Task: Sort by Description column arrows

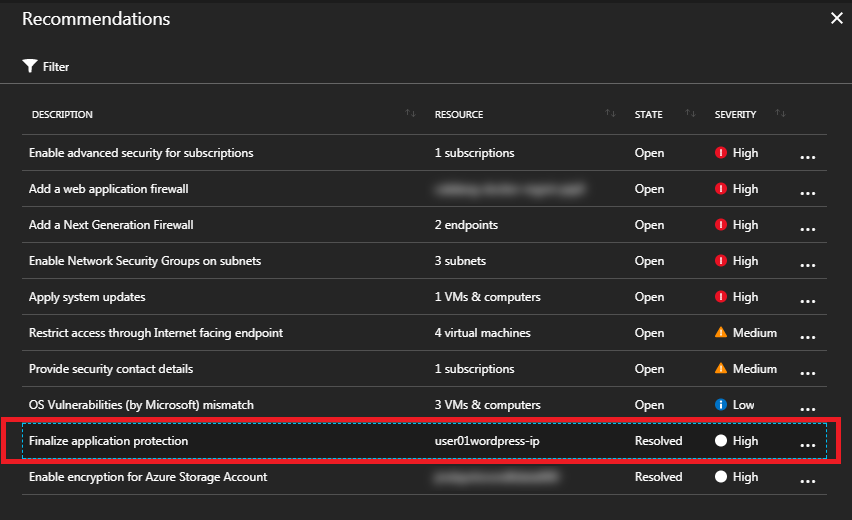Action: [410, 113]
